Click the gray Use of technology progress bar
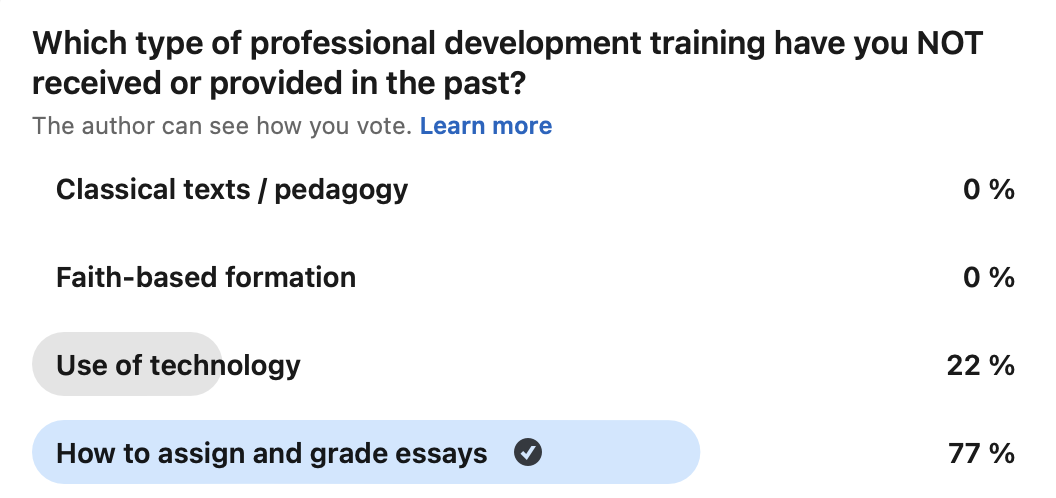This screenshot has width=1056, height=498. (x=127, y=364)
